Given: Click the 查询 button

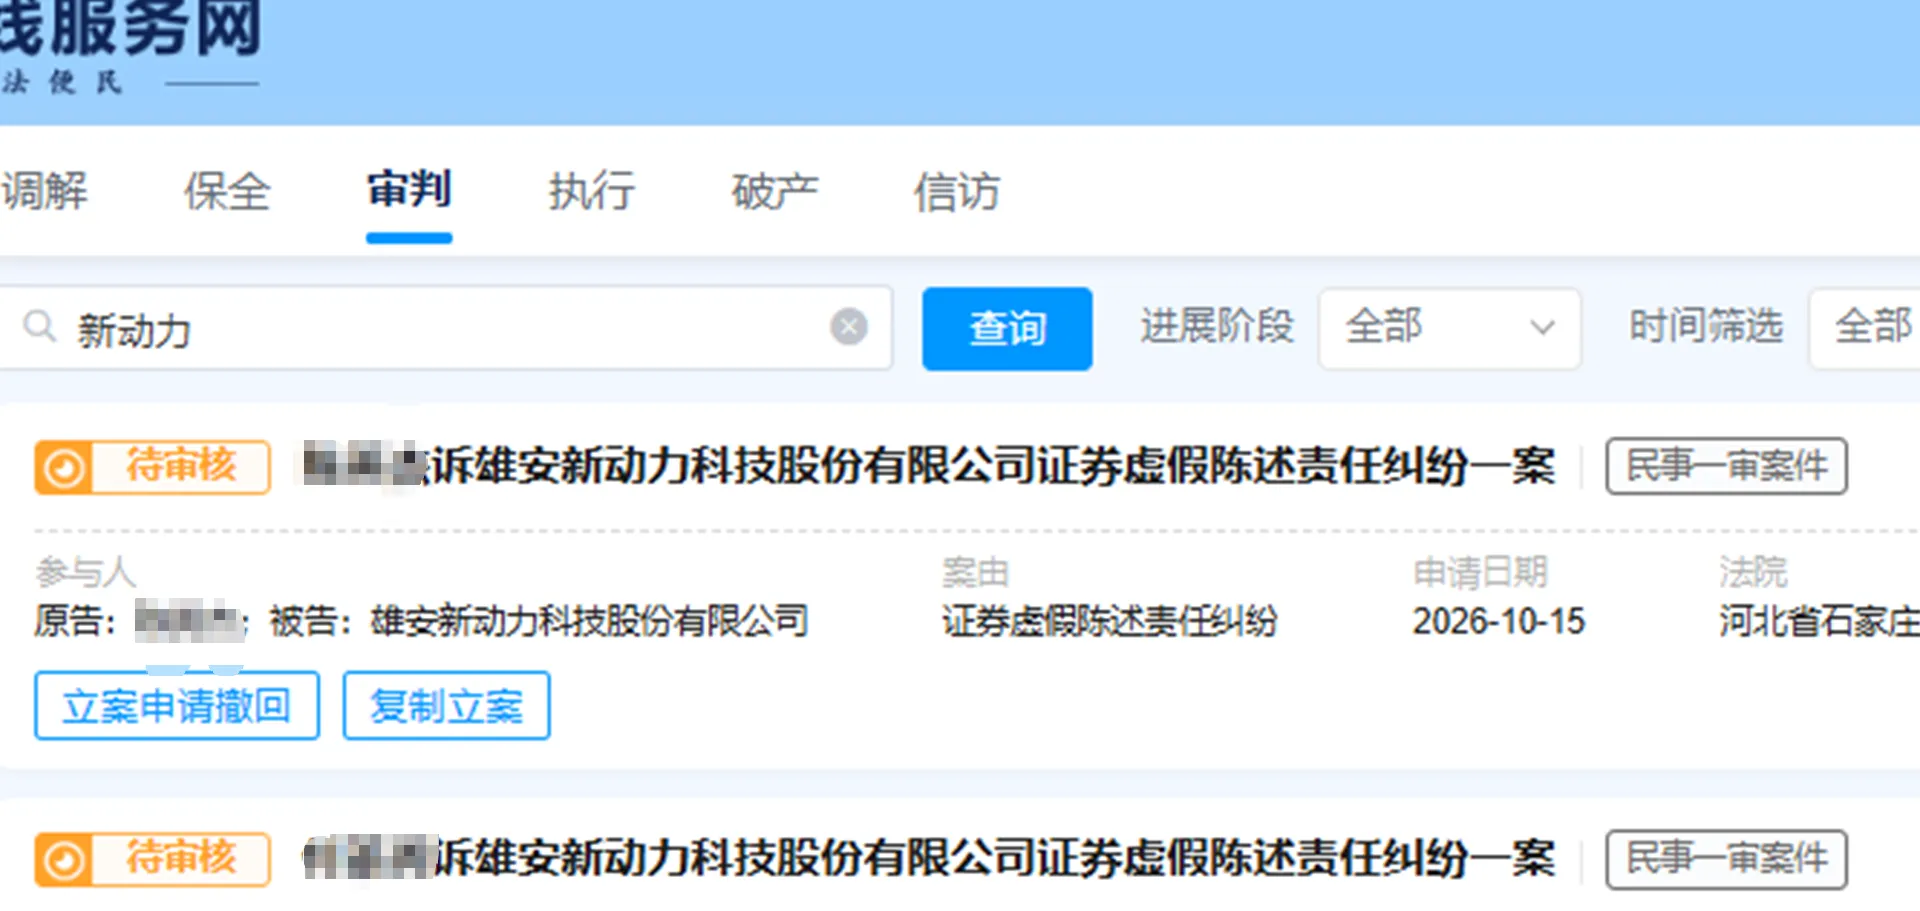Looking at the screenshot, I should [1007, 328].
